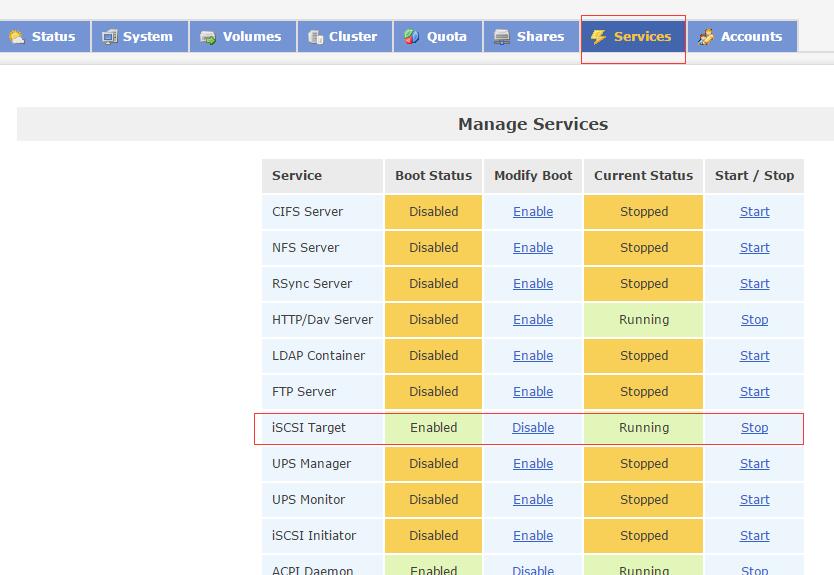
Task: Start the UPS Monitor service
Action: (x=754, y=499)
